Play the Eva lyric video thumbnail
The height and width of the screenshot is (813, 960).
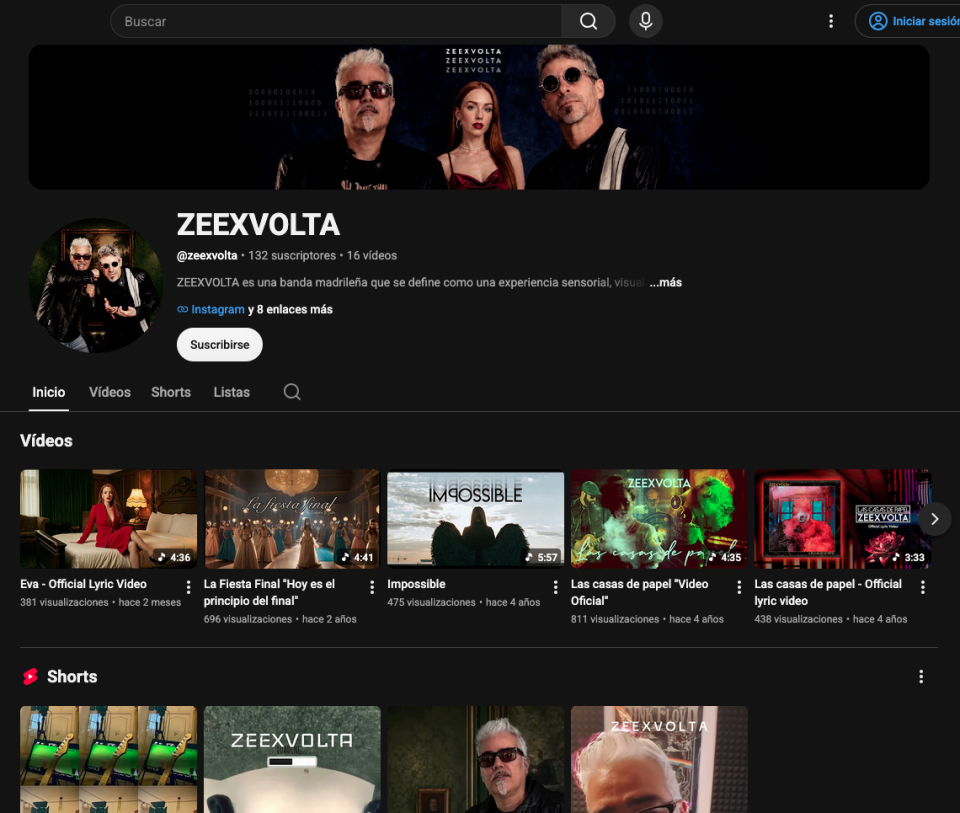[108, 519]
